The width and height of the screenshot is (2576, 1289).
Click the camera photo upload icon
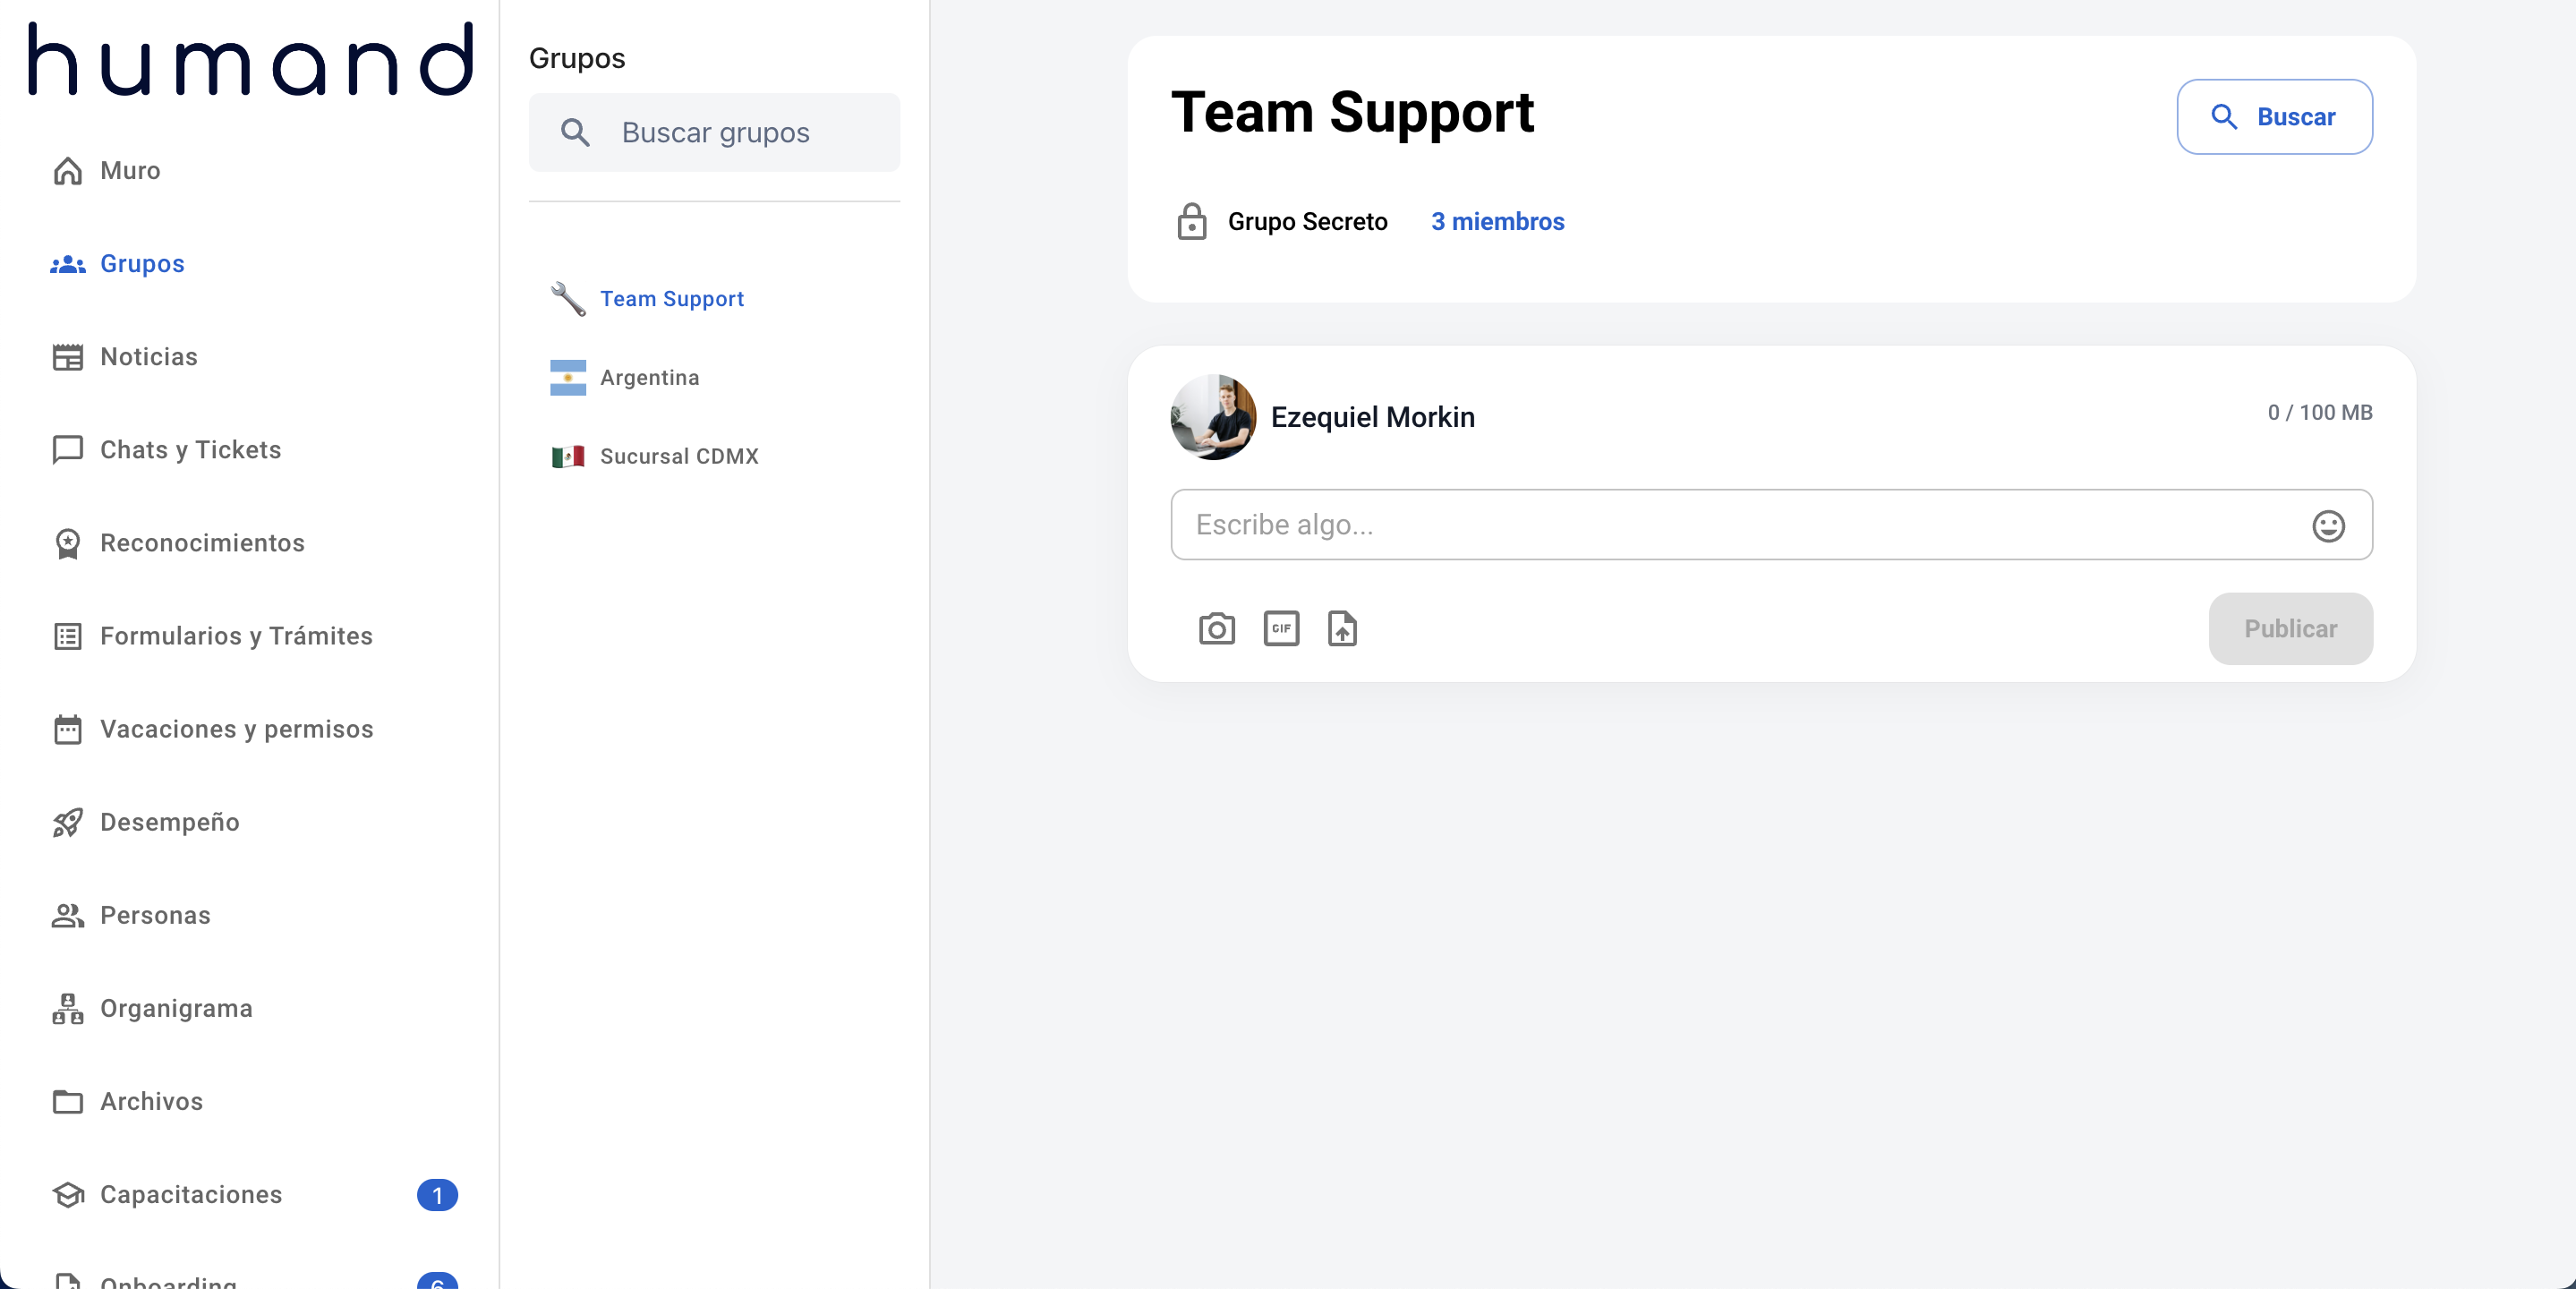pos(1216,629)
